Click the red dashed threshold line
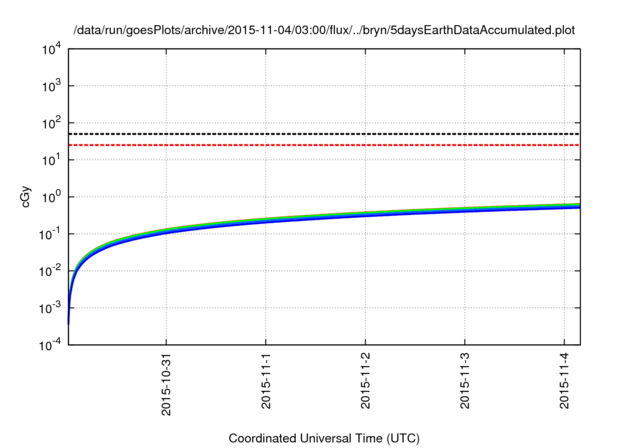The width and height of the screenshot is (640, 448). (x=324, y=145)
